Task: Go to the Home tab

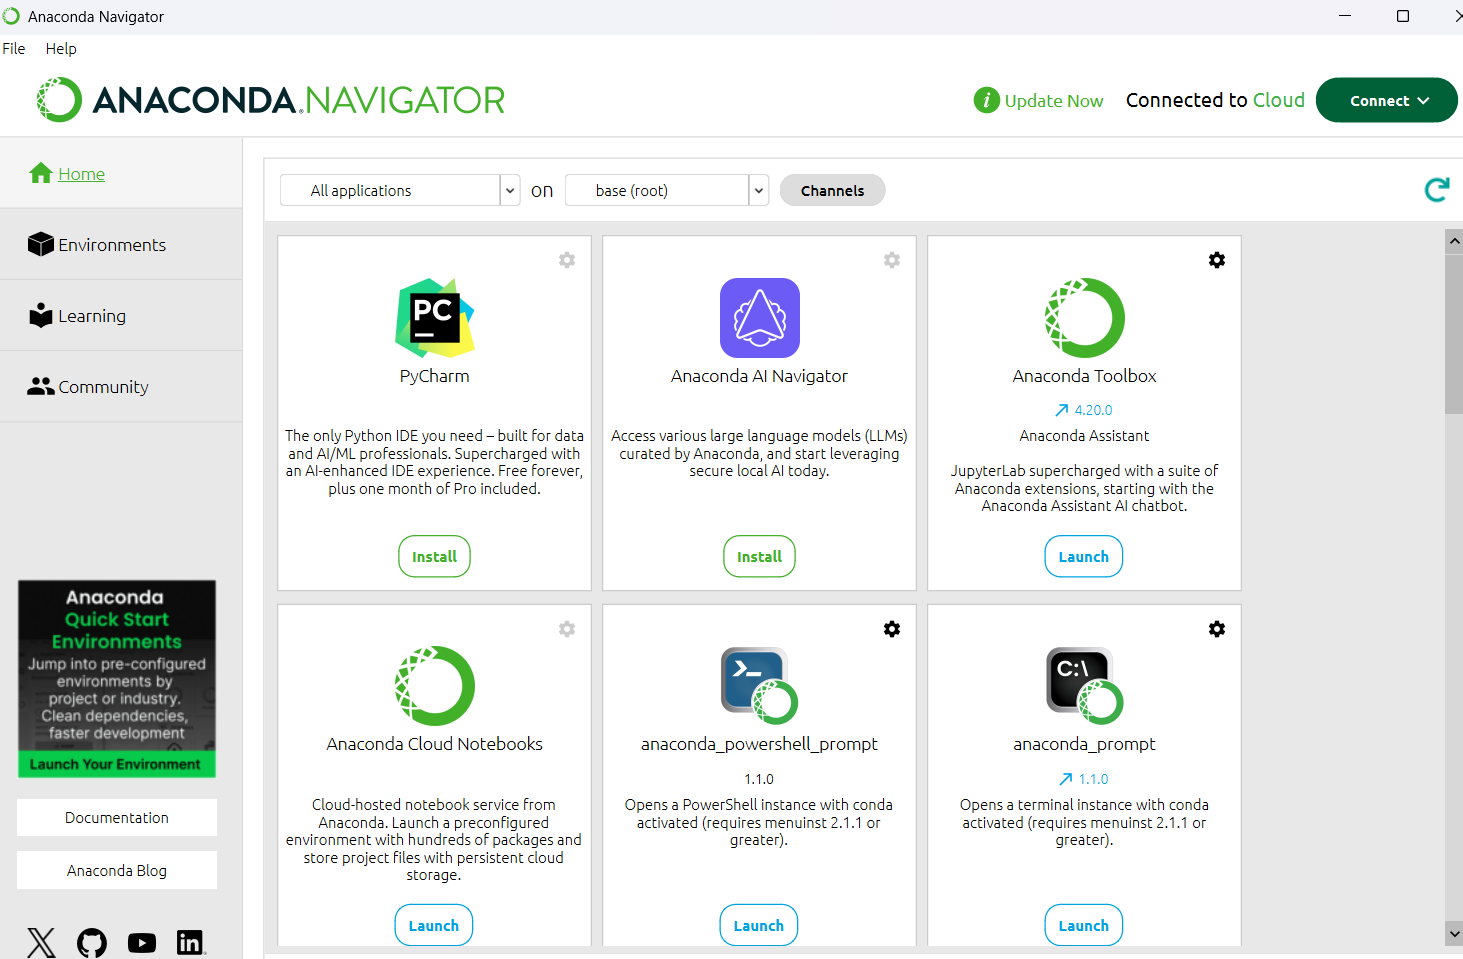Action: point(121,173)
